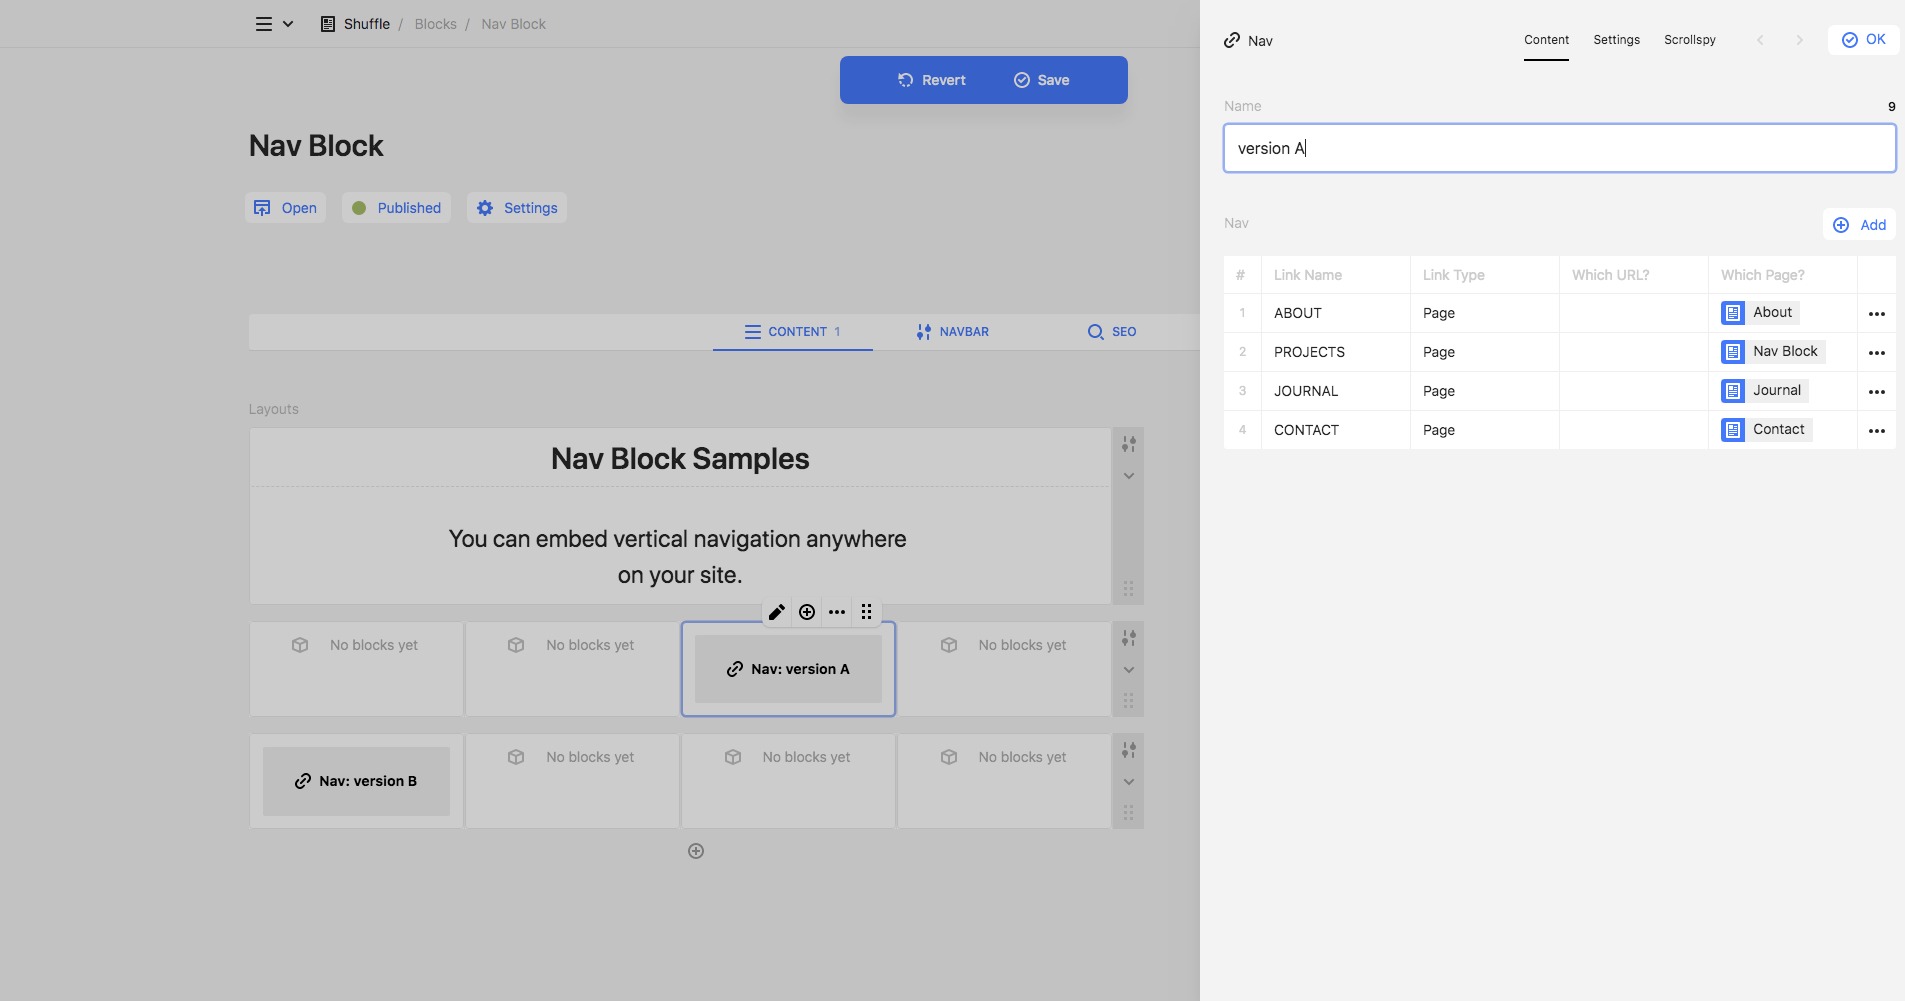Image resolution: width=1905 pixels, height=1001 pixels.
Task: Expand the chevron of the version B row
Action: pos(1128,782)
